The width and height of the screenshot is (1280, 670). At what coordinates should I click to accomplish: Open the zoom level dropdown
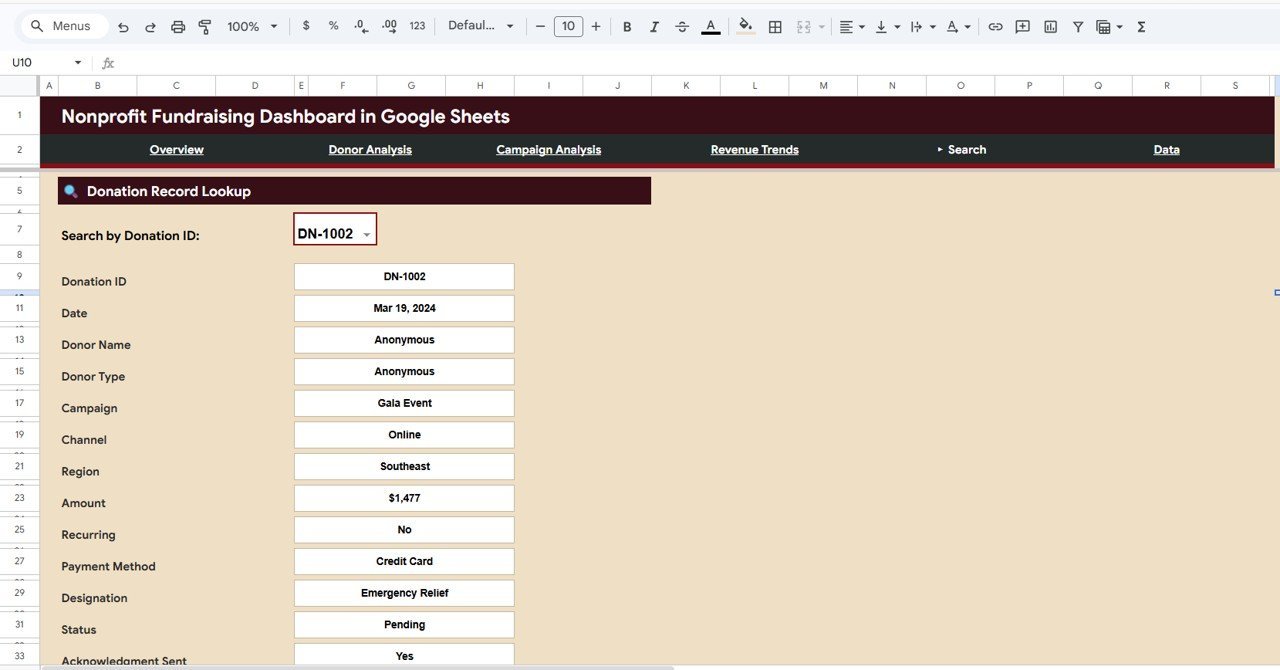coord(251,26)
